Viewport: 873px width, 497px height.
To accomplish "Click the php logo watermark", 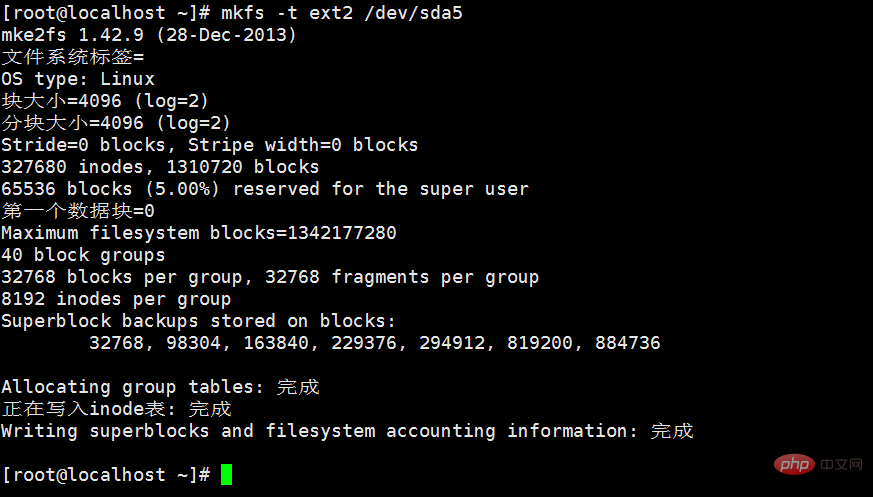I will tap(794, 464).
